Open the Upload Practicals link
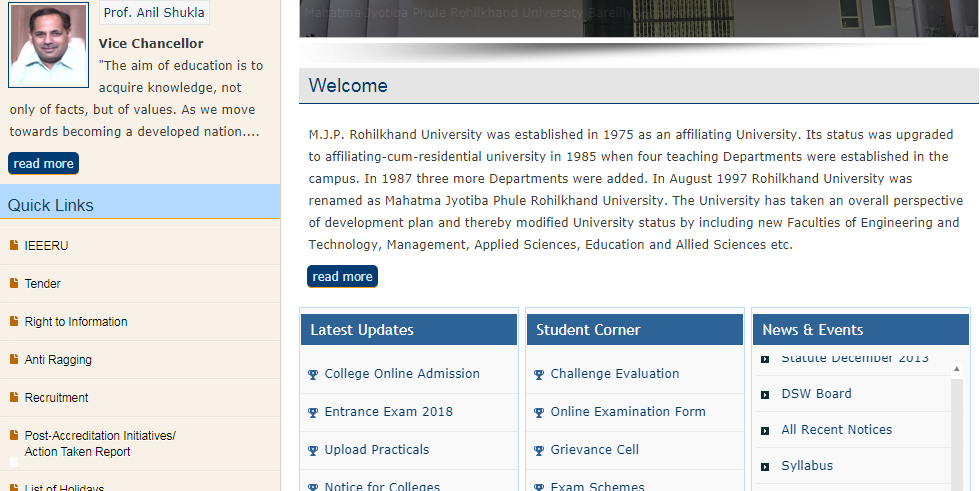Viewport: 980px width, 491px height. [376, 450]
